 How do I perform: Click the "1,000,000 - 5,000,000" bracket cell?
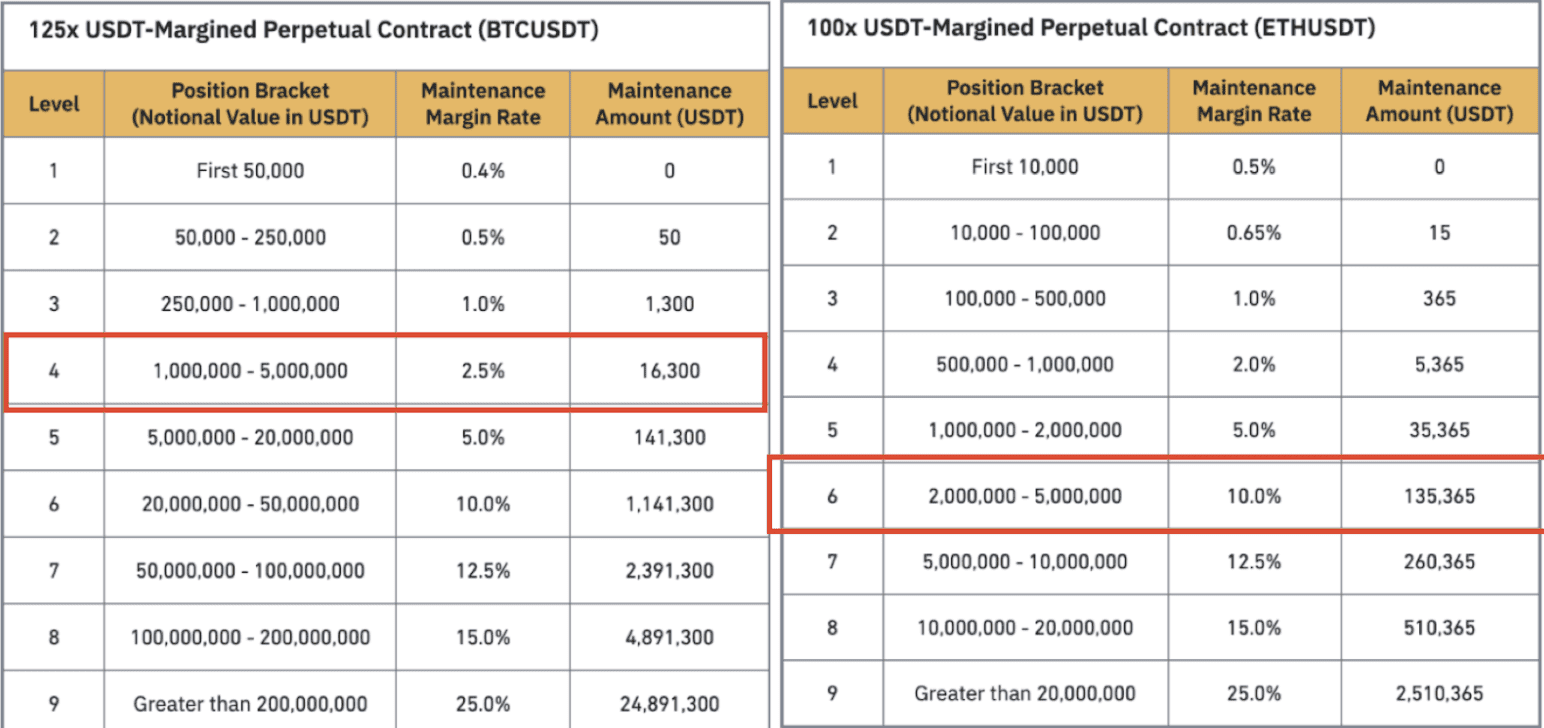coord(250,371)
